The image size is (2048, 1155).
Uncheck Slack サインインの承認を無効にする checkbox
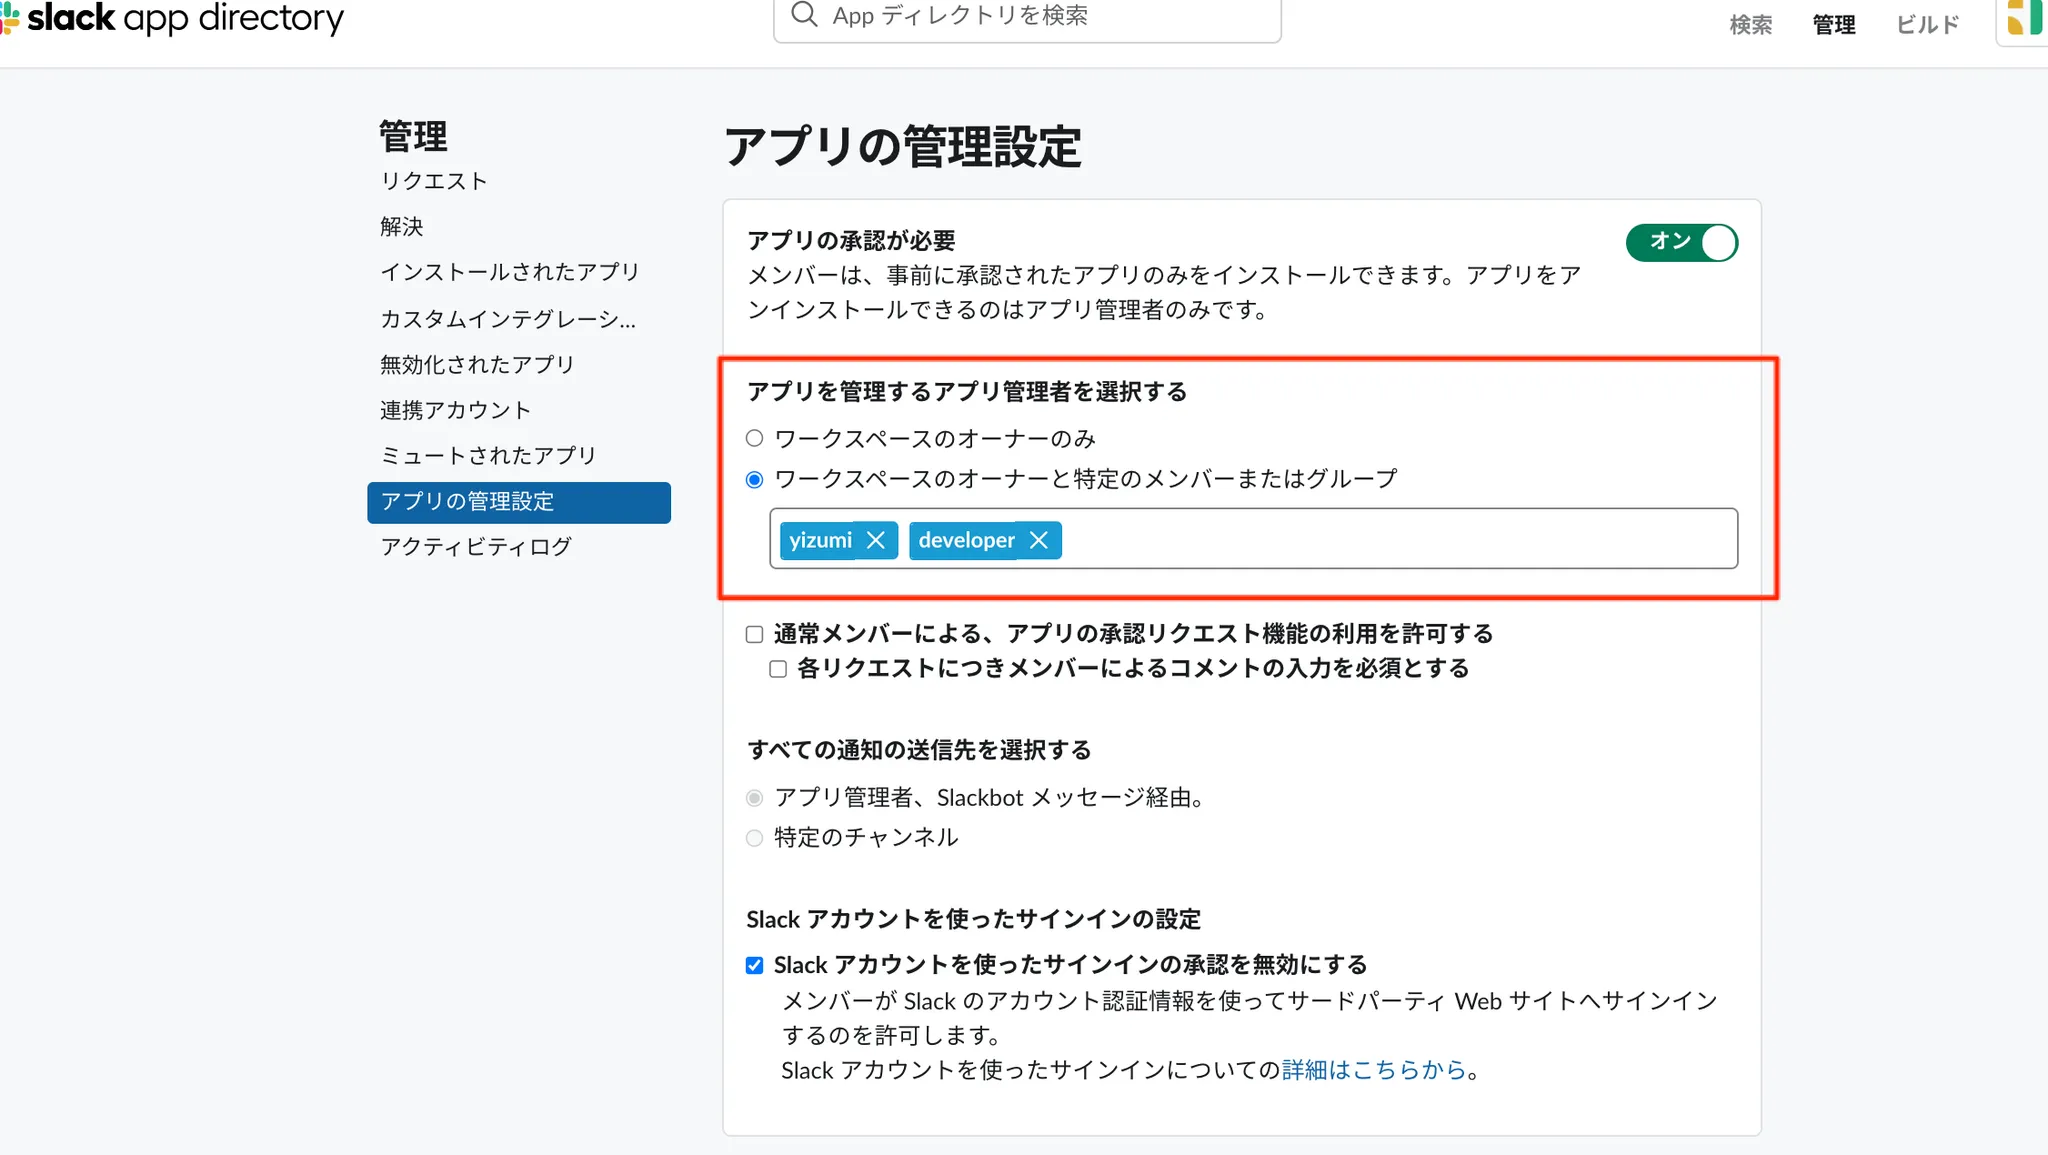(755, 965)
